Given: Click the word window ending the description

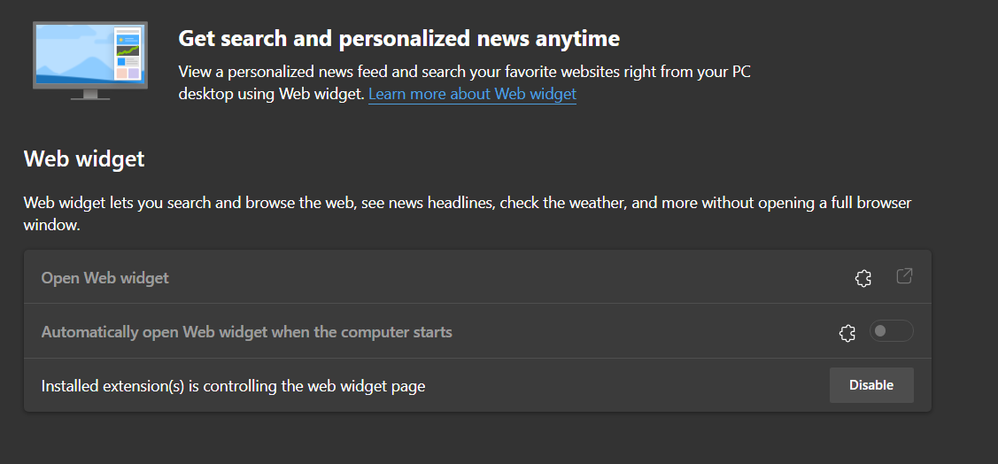Looking at the screenshot, I should tap(50, 226).
